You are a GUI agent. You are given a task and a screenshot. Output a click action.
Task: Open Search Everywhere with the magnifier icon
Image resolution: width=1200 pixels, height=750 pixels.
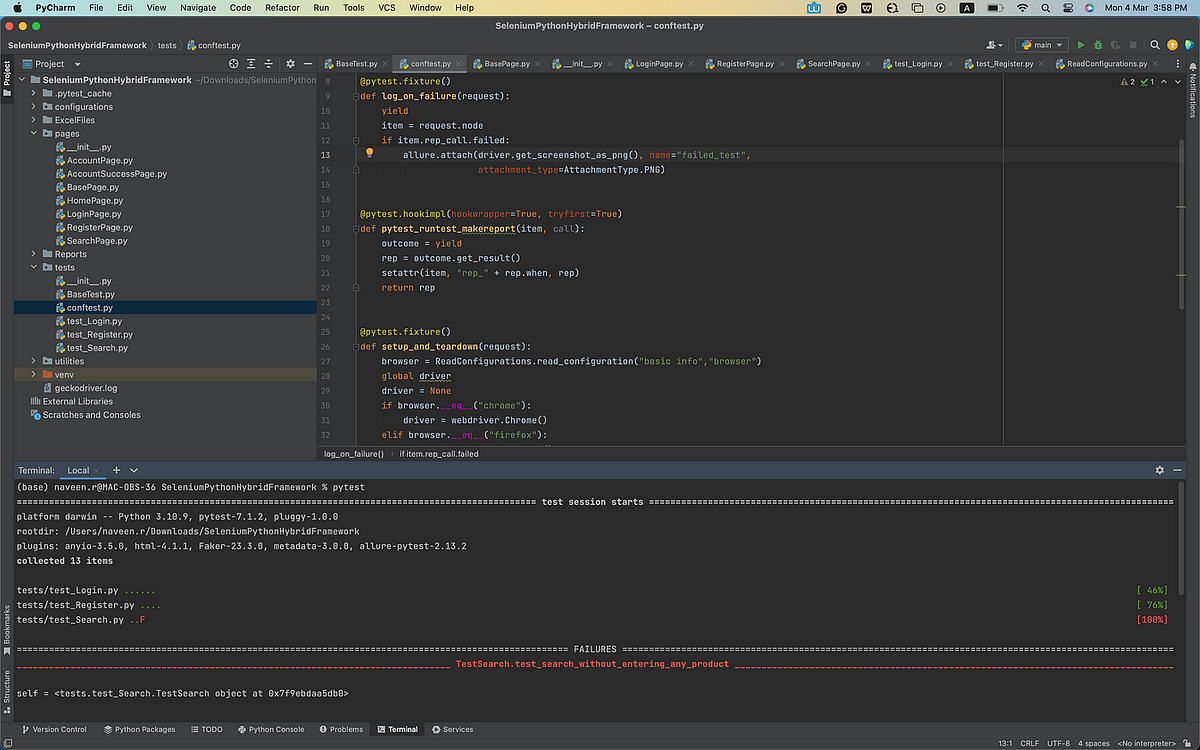[x=1155, y=44]
